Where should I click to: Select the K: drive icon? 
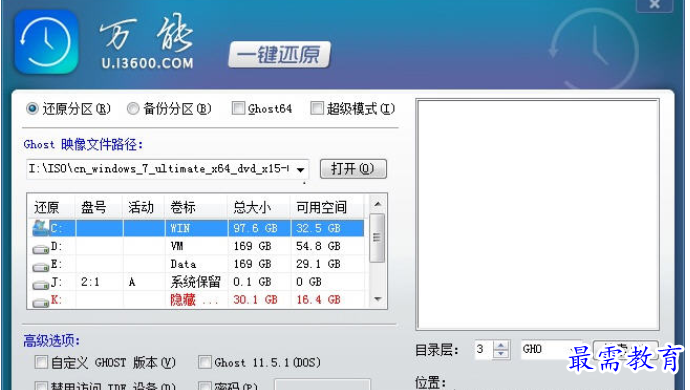click(40, 302)
